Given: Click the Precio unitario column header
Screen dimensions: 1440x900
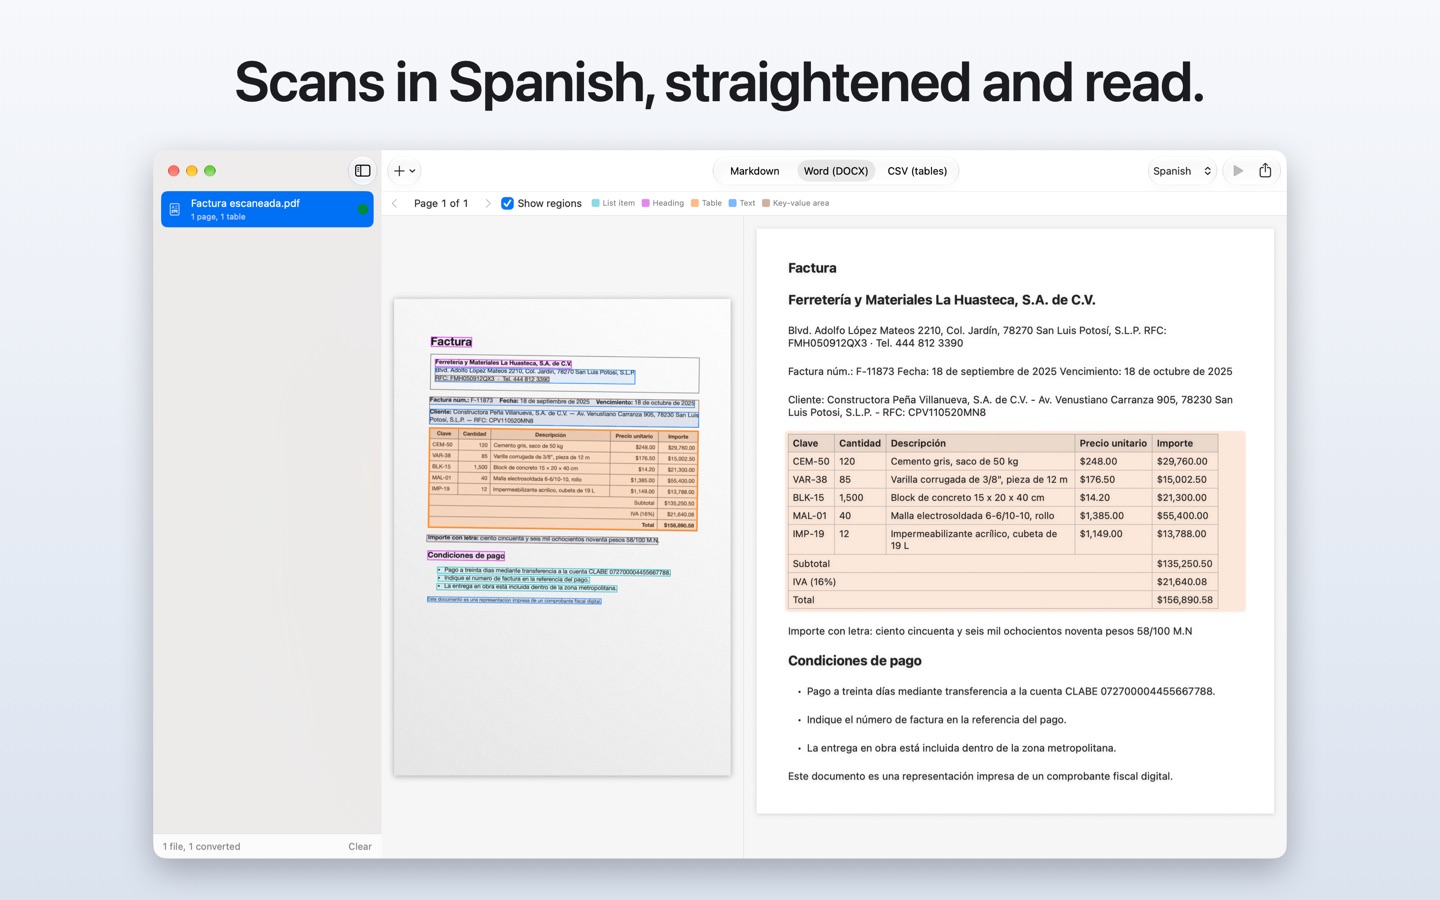Looking at the screenshot, I should click(1113, 443).
